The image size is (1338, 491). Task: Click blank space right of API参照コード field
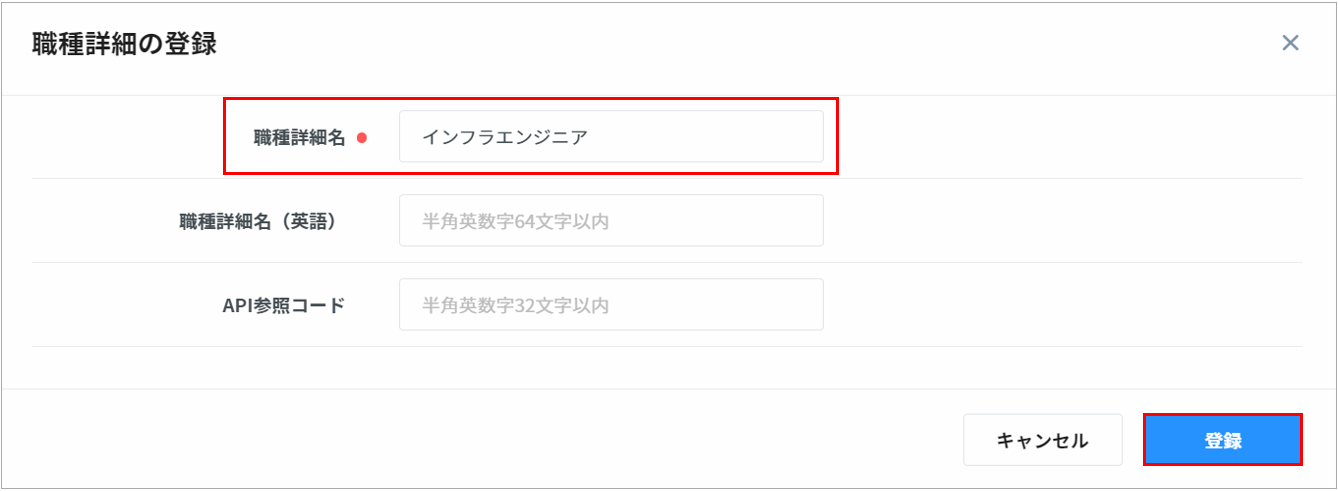1060,305
